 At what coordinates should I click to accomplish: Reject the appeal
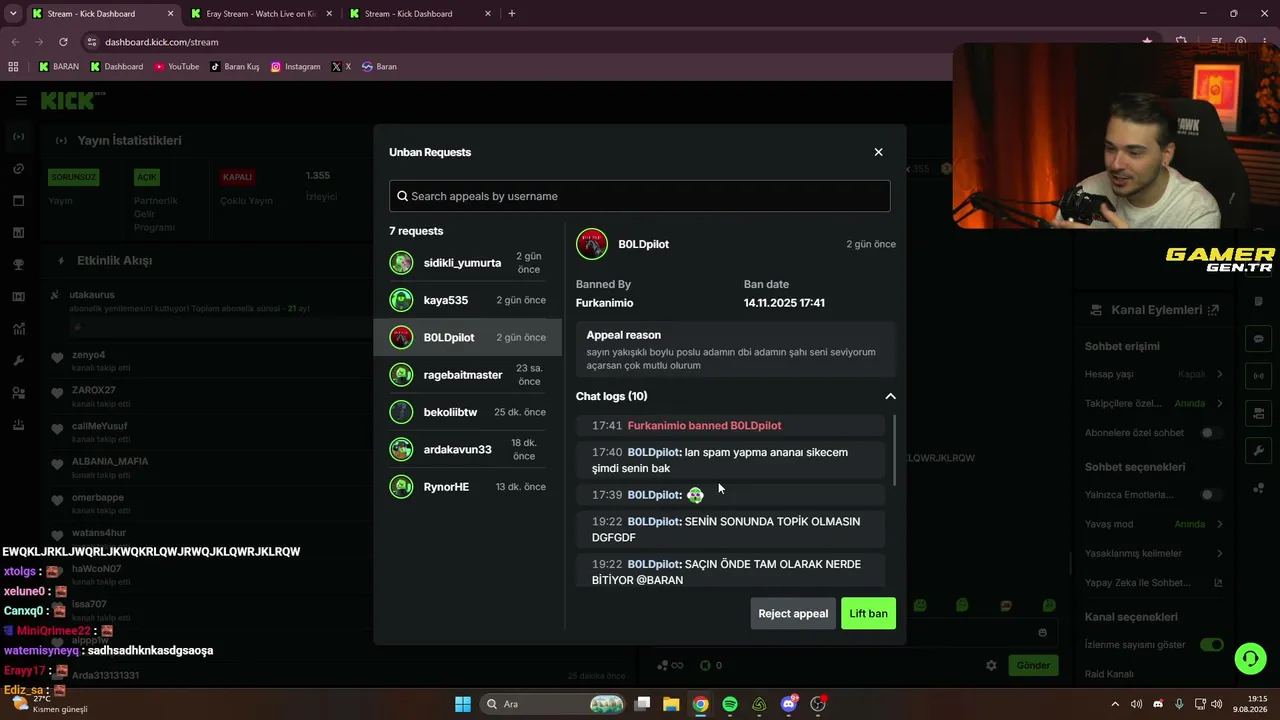[793, 613]
